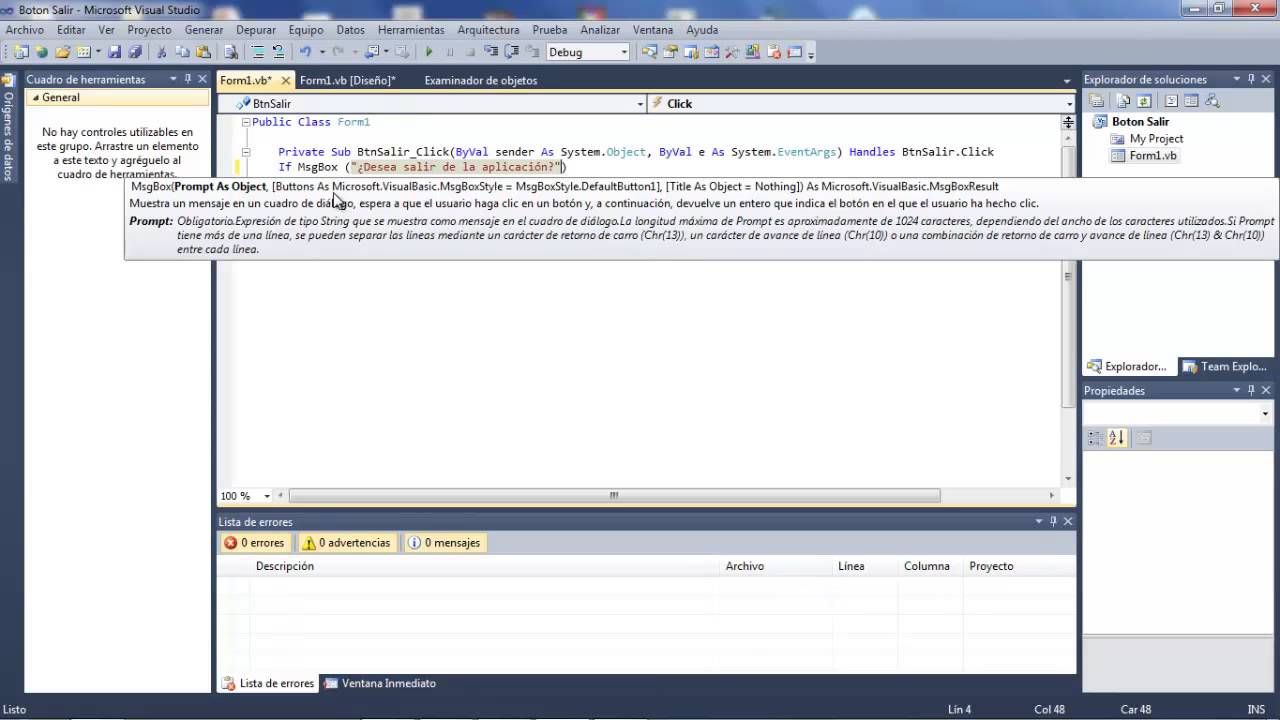Image resolution: width=1280 pixels, height=720 pixels.
Task: Open the BtnSalir class name dropdown
Action: click(x=432, y=103)
